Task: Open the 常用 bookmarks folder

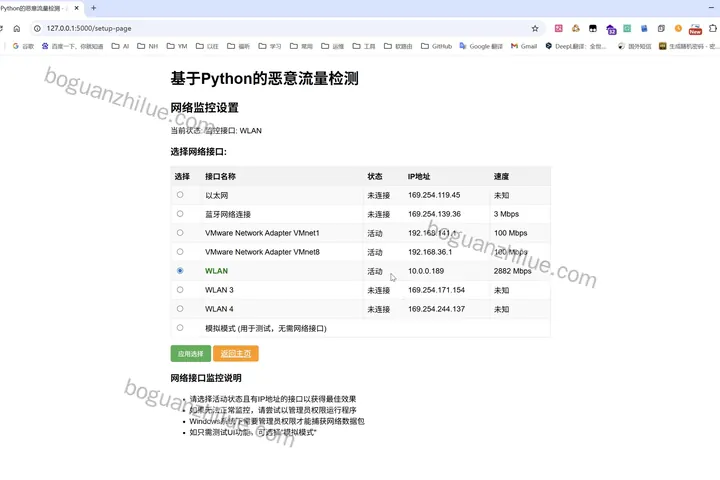Action: [x=301, y=46]
